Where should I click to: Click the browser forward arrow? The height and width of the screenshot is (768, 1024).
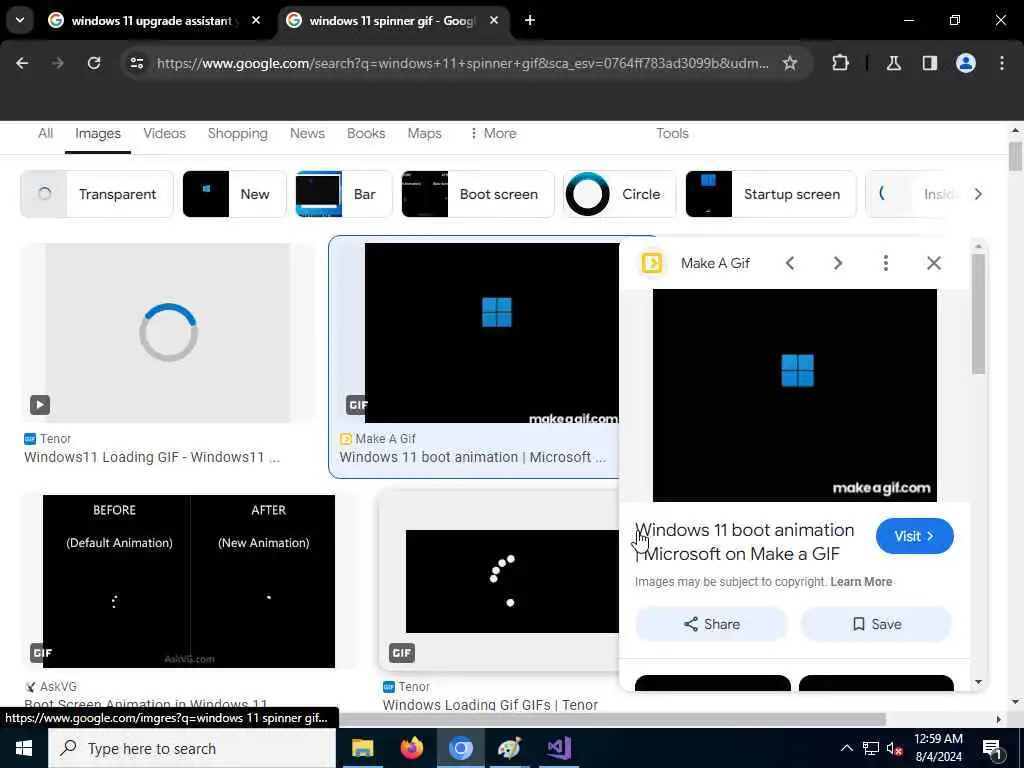(x=57, y=63)
